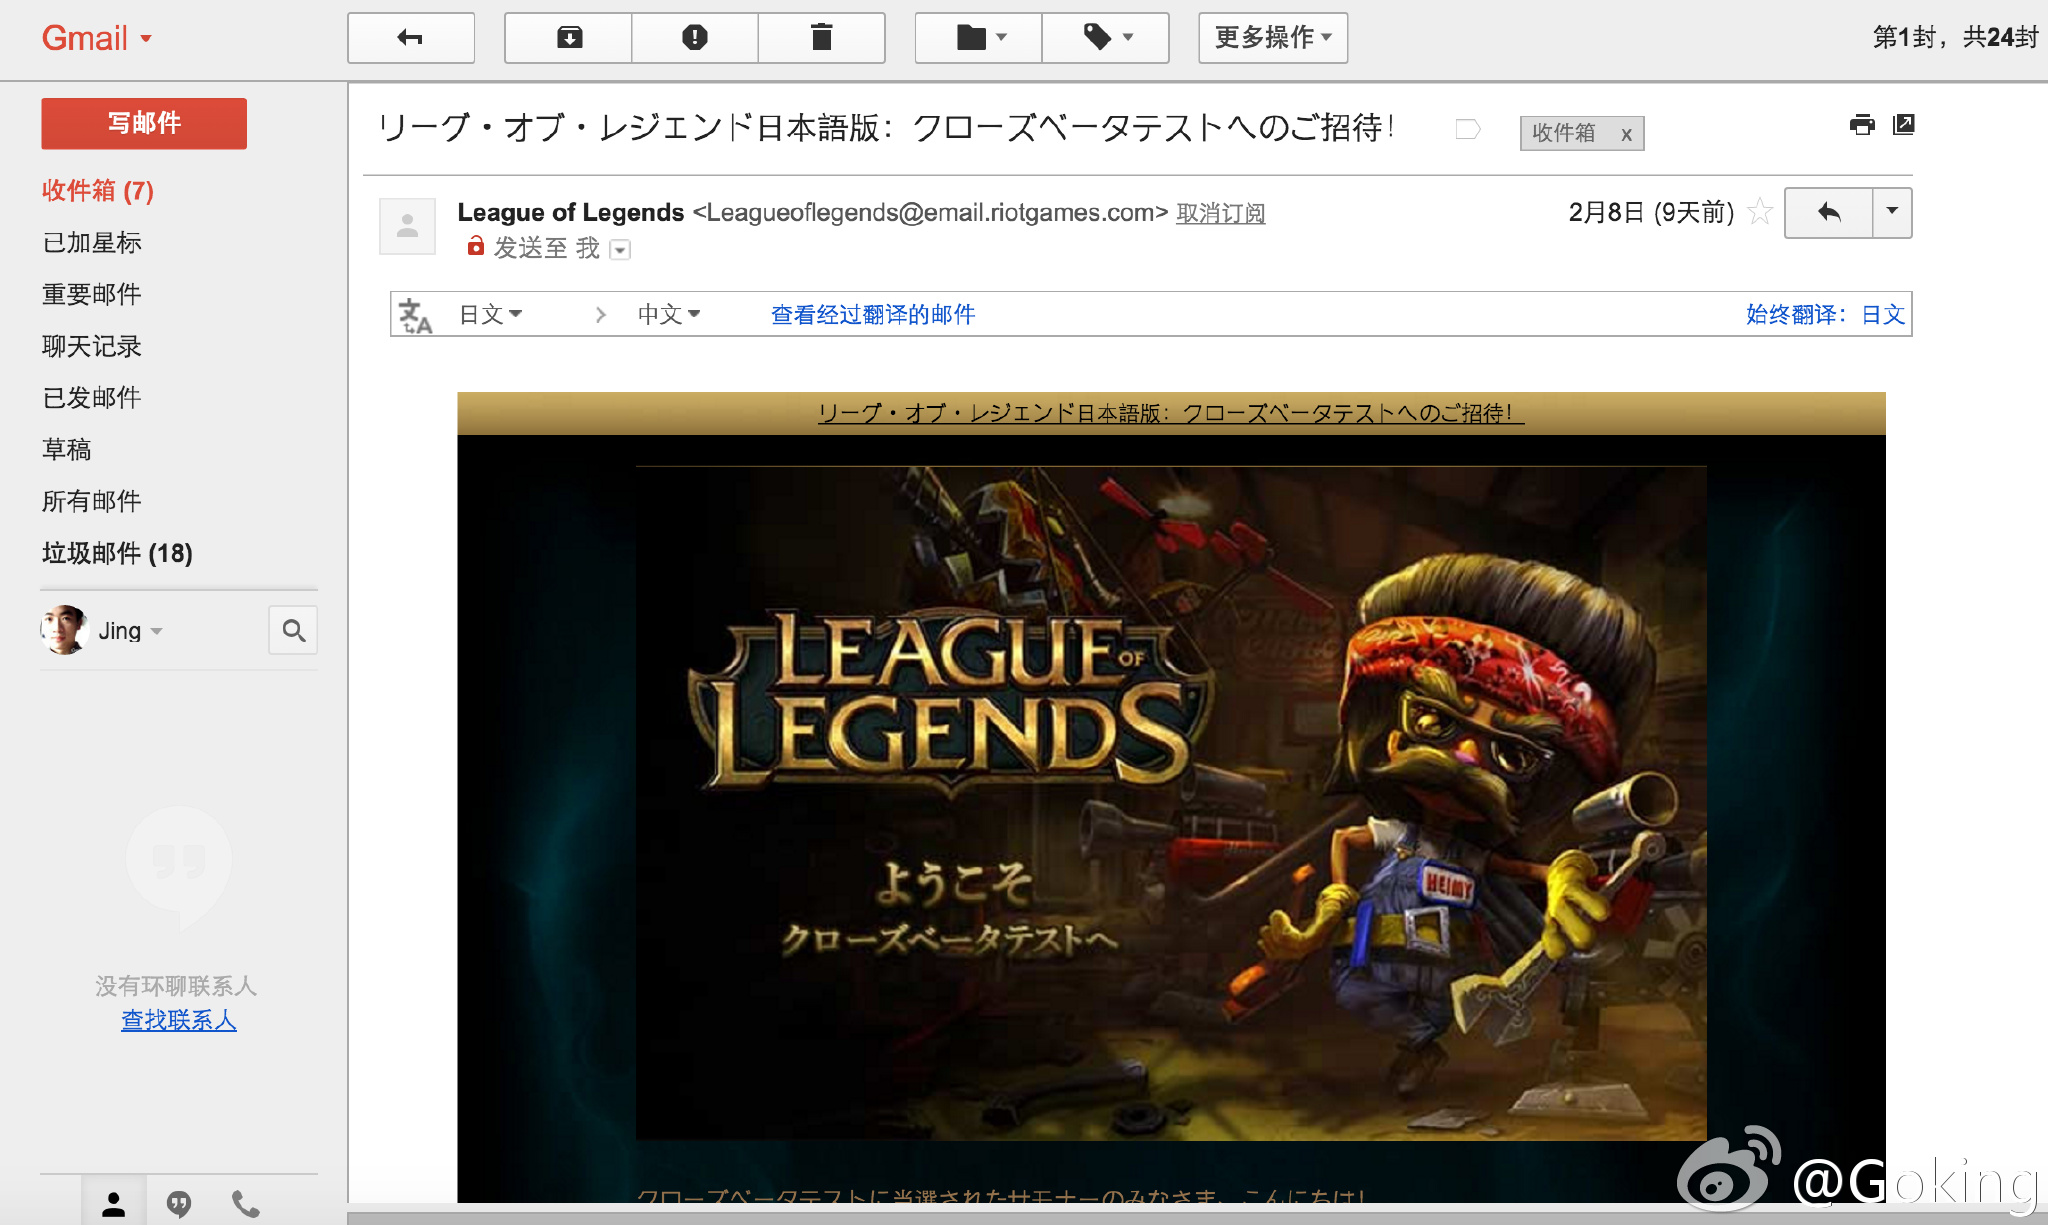This screenshot has width=2048, height=1225.
Task: Open the move-to folder menu
Action: tap(979, 38)
